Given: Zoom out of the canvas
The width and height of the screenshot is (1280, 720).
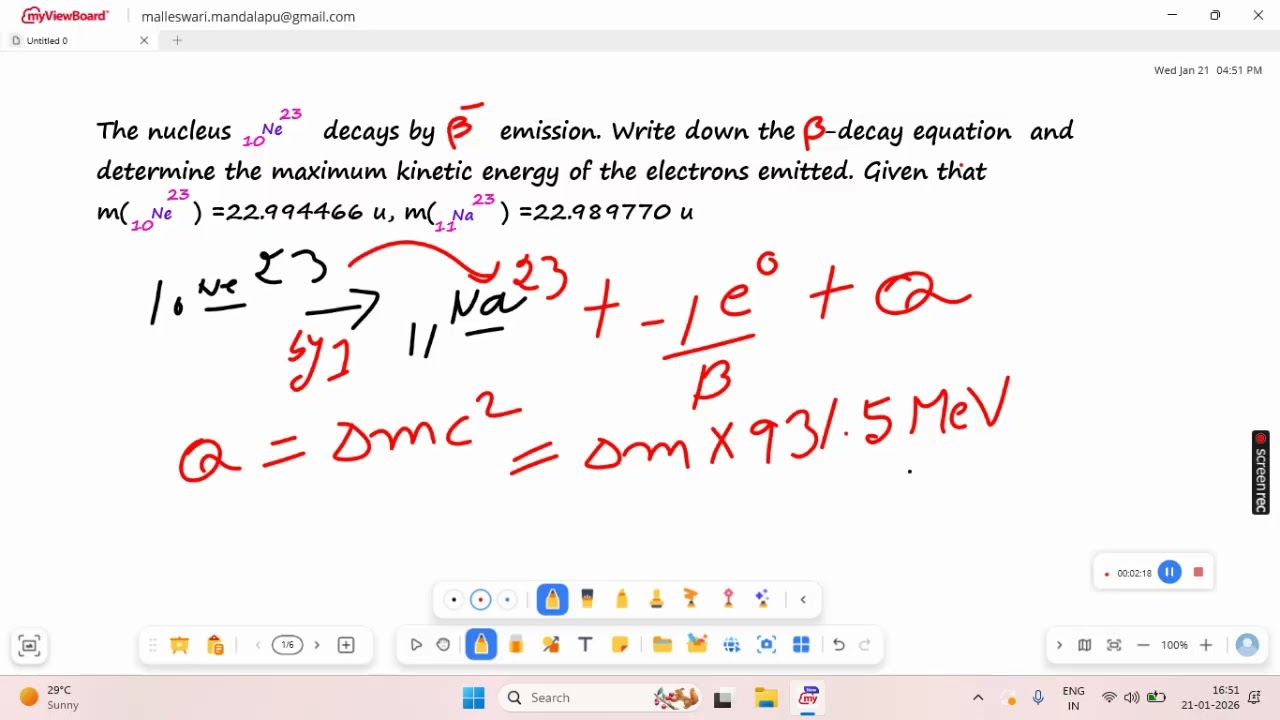Looking at the screenshot, I should 1143,645.
